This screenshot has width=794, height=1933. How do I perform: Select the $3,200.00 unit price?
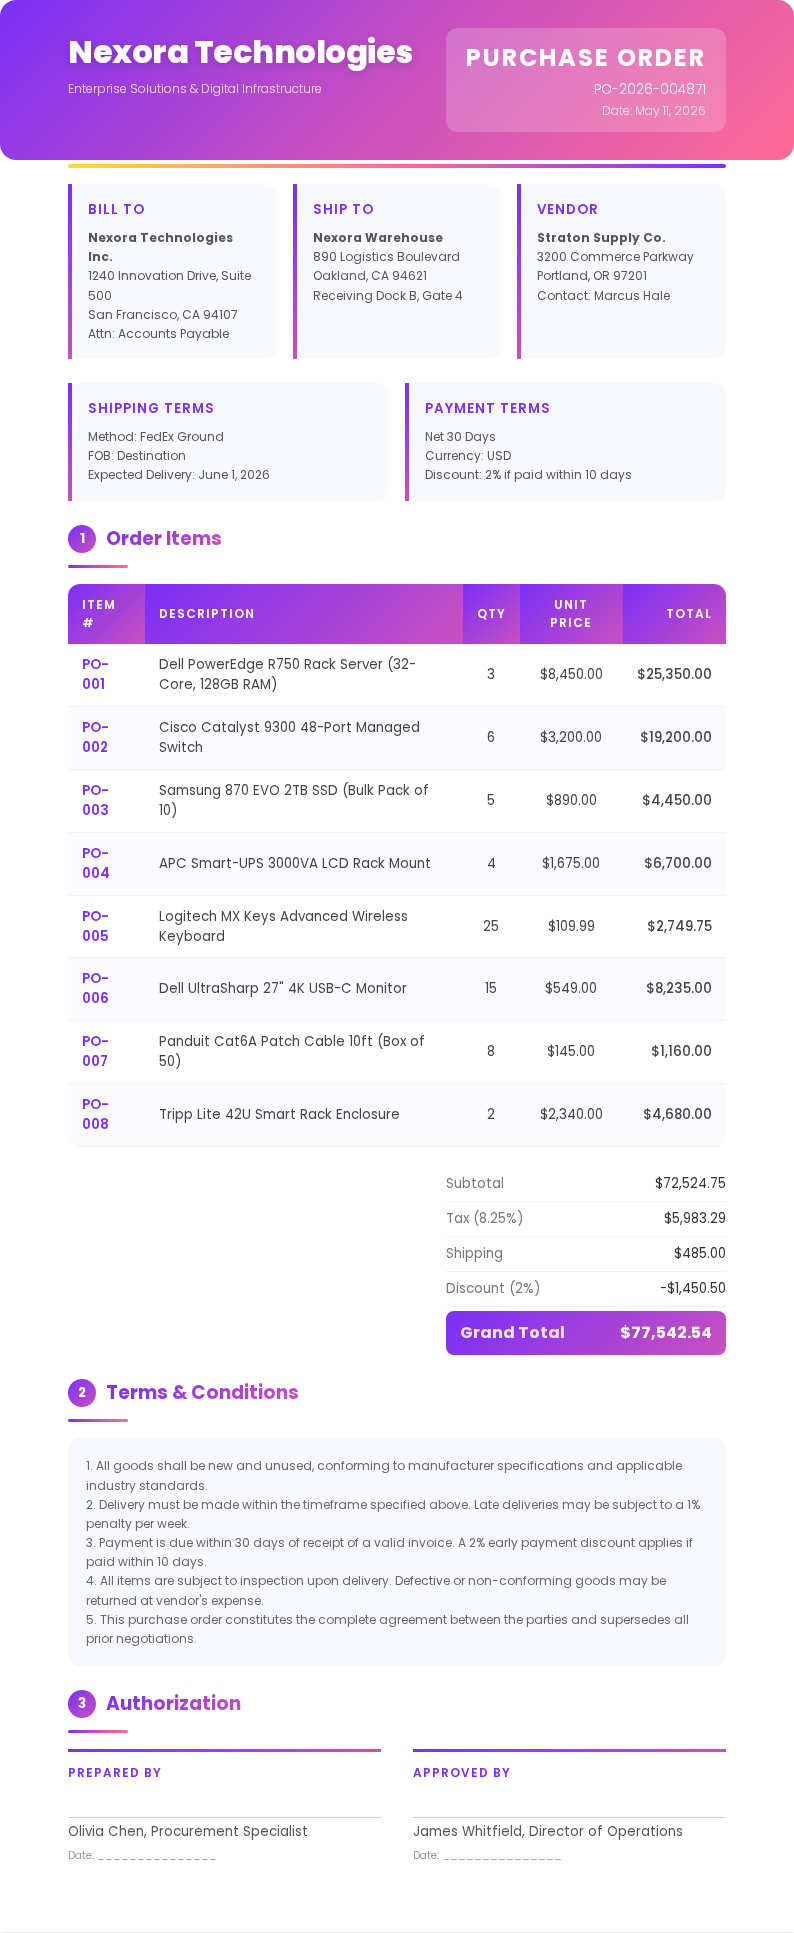[571, 737]
